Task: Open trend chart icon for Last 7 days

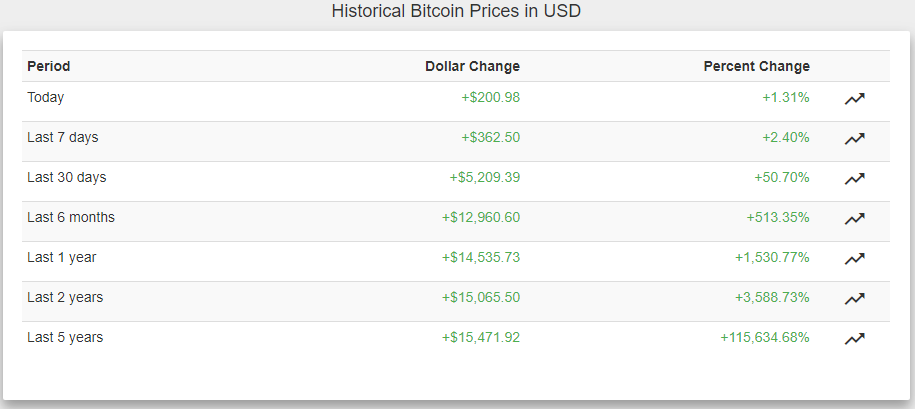Action: (854, 138)
